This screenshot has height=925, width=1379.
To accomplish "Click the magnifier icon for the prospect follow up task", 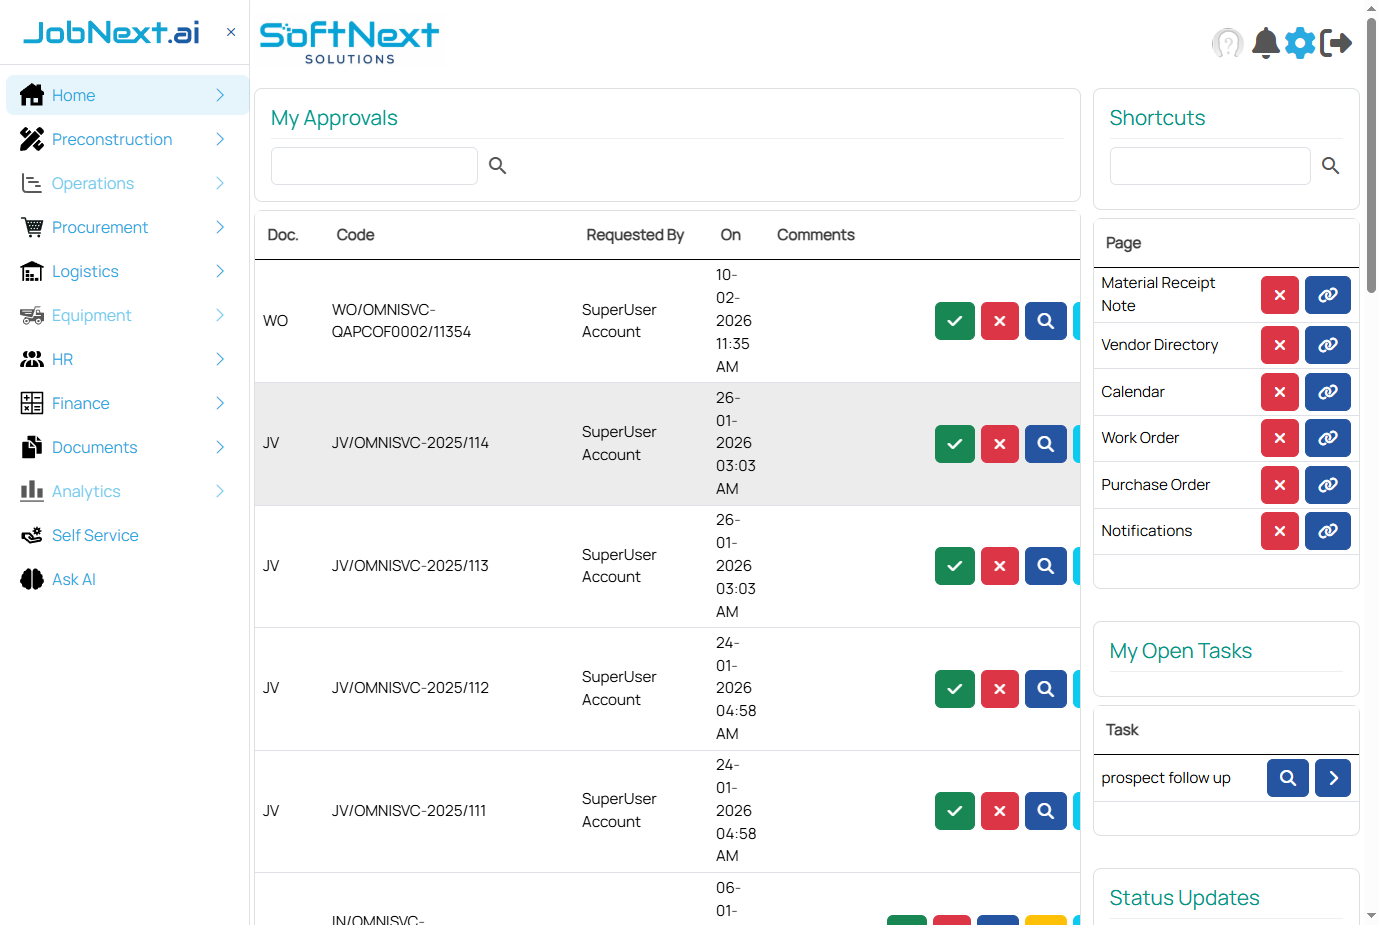I will 1287,777.
